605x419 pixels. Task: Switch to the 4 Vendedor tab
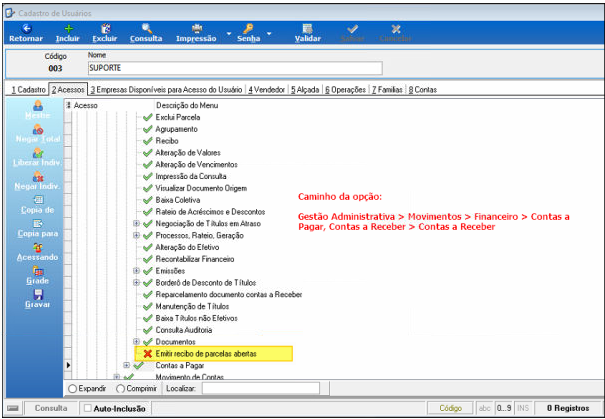click(266, 90)
